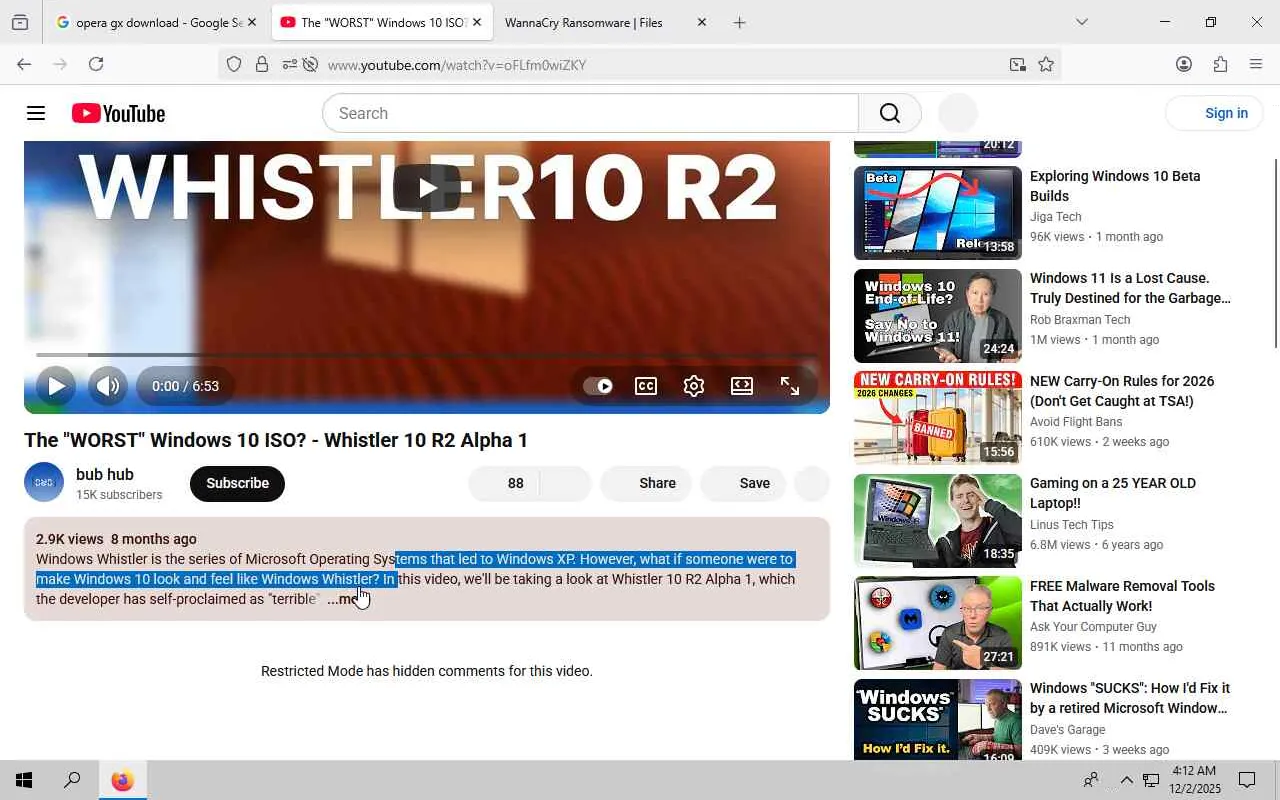1280x800 pixels.
Task: Mute the video with the speaker icon
Action: 108,386
